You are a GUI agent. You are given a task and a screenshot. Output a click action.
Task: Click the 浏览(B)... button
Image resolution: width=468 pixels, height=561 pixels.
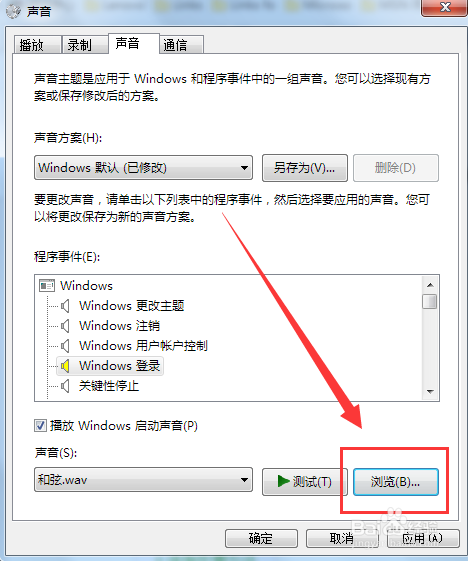[396, 482]
